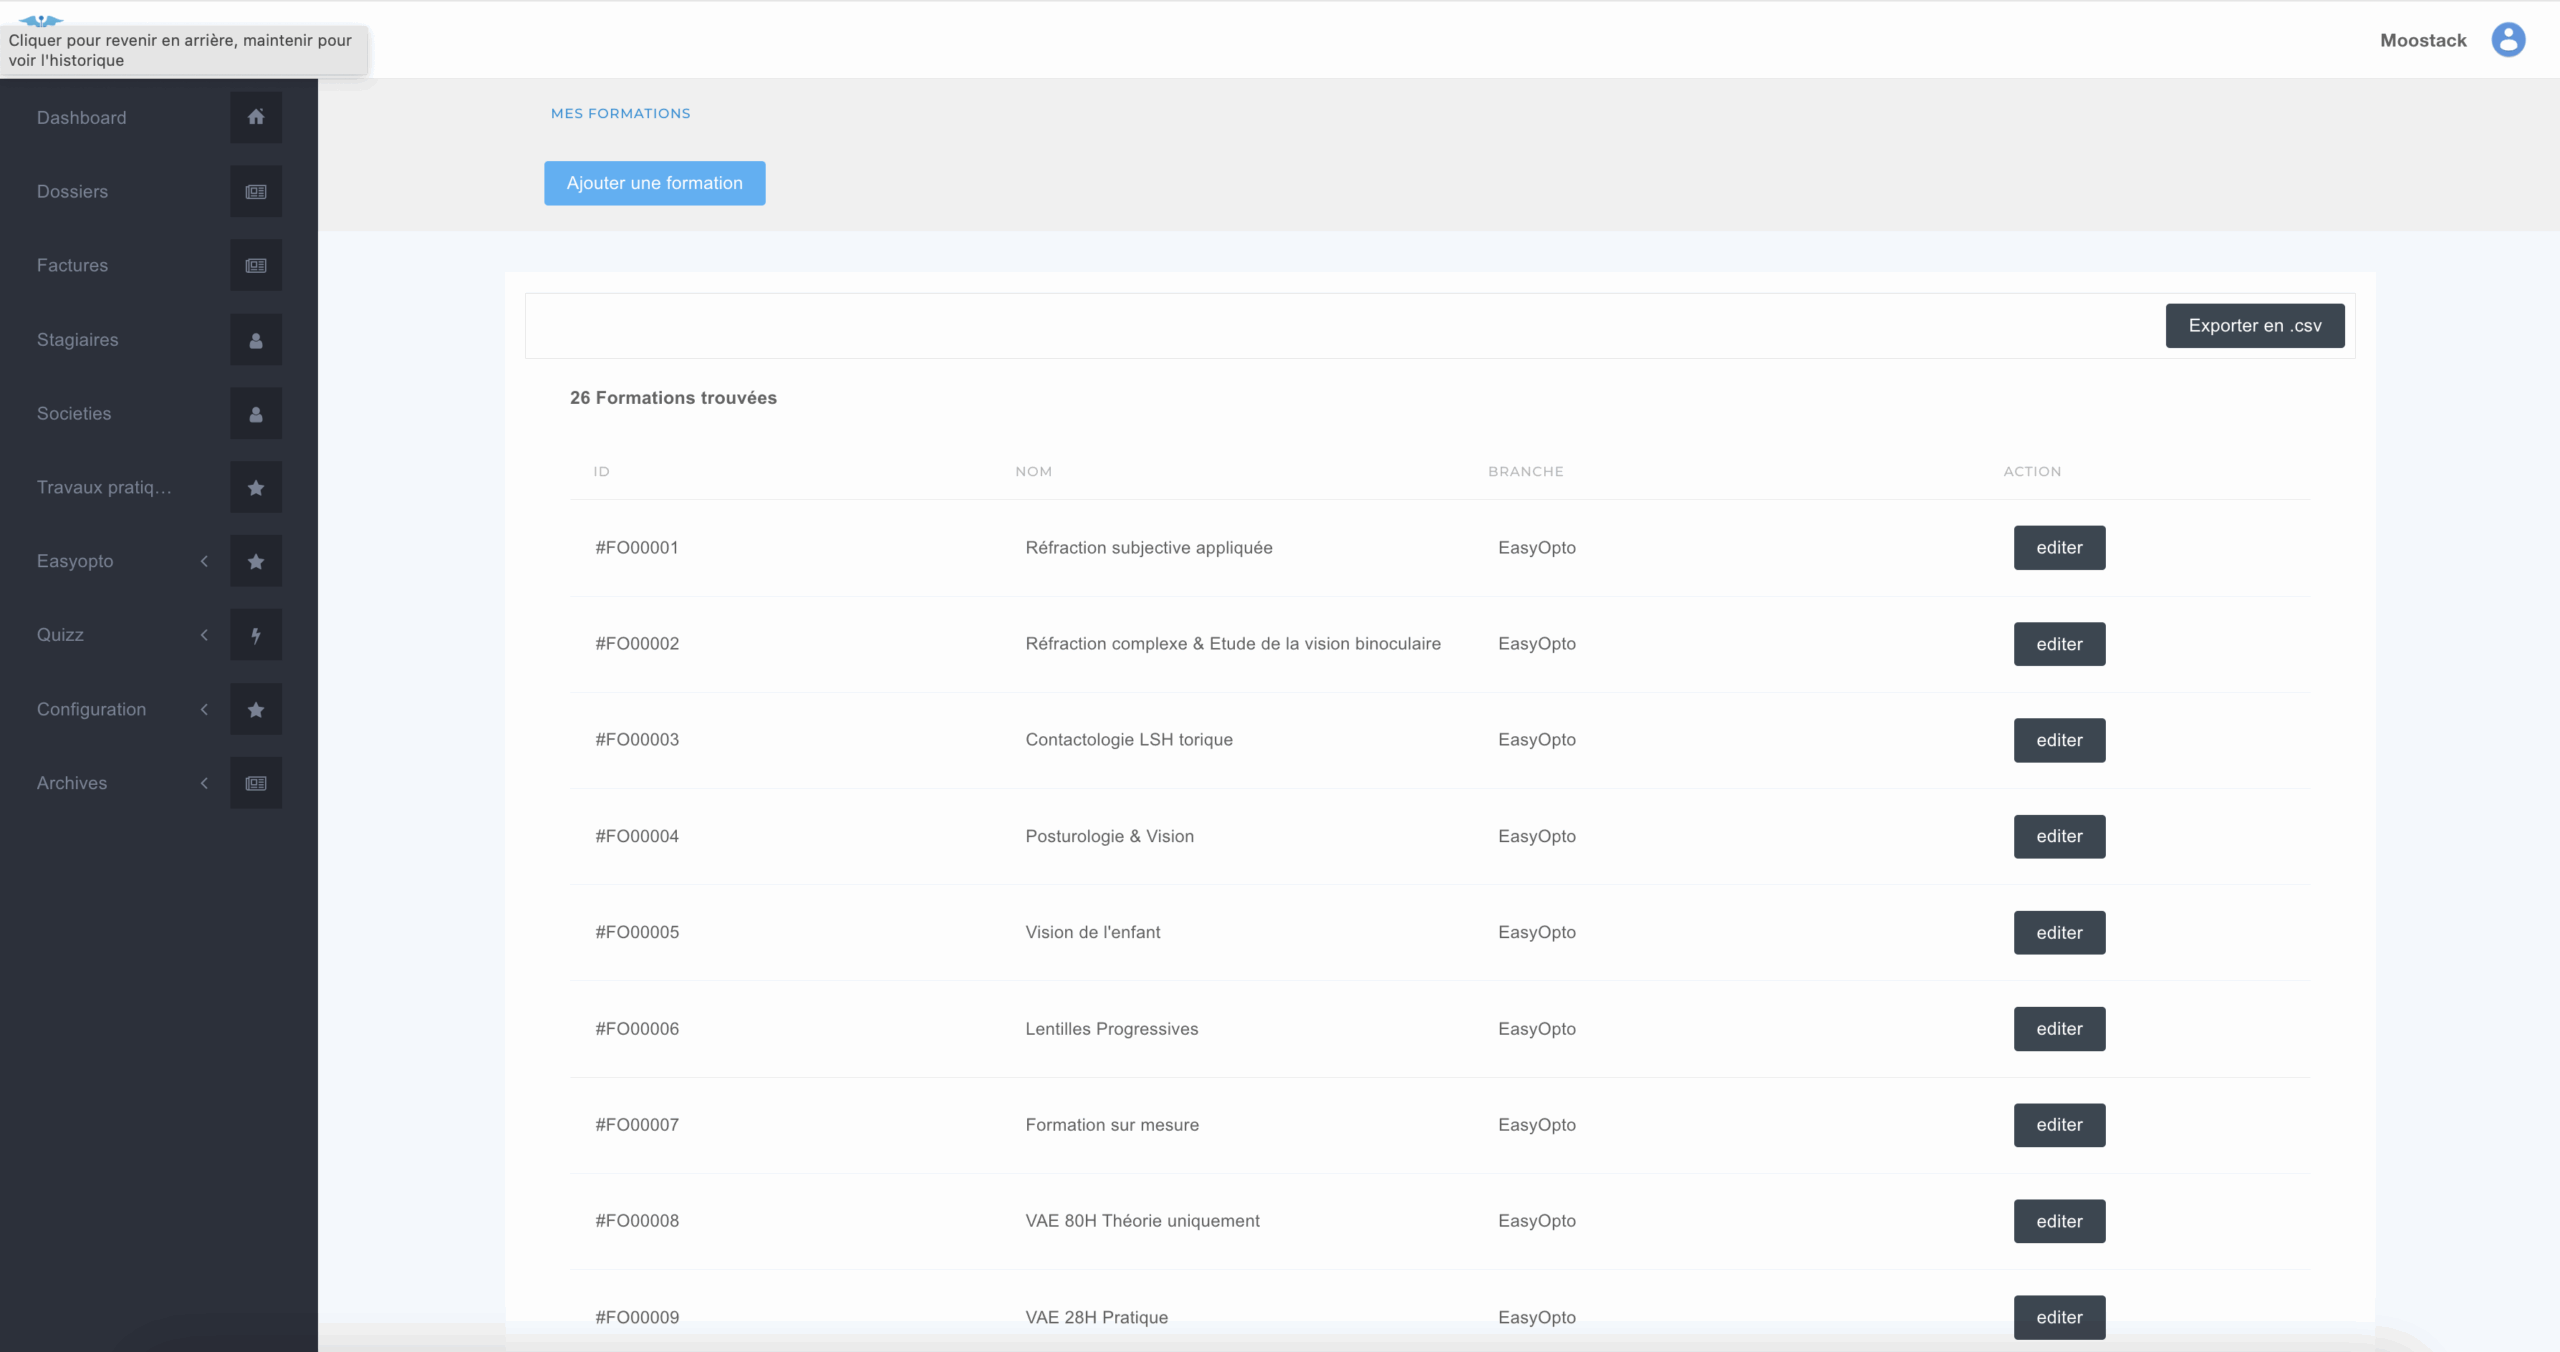The image size is (2560, 1352).
Task: Click the Factures sidebar icon
Action: [x=256, y=265]
